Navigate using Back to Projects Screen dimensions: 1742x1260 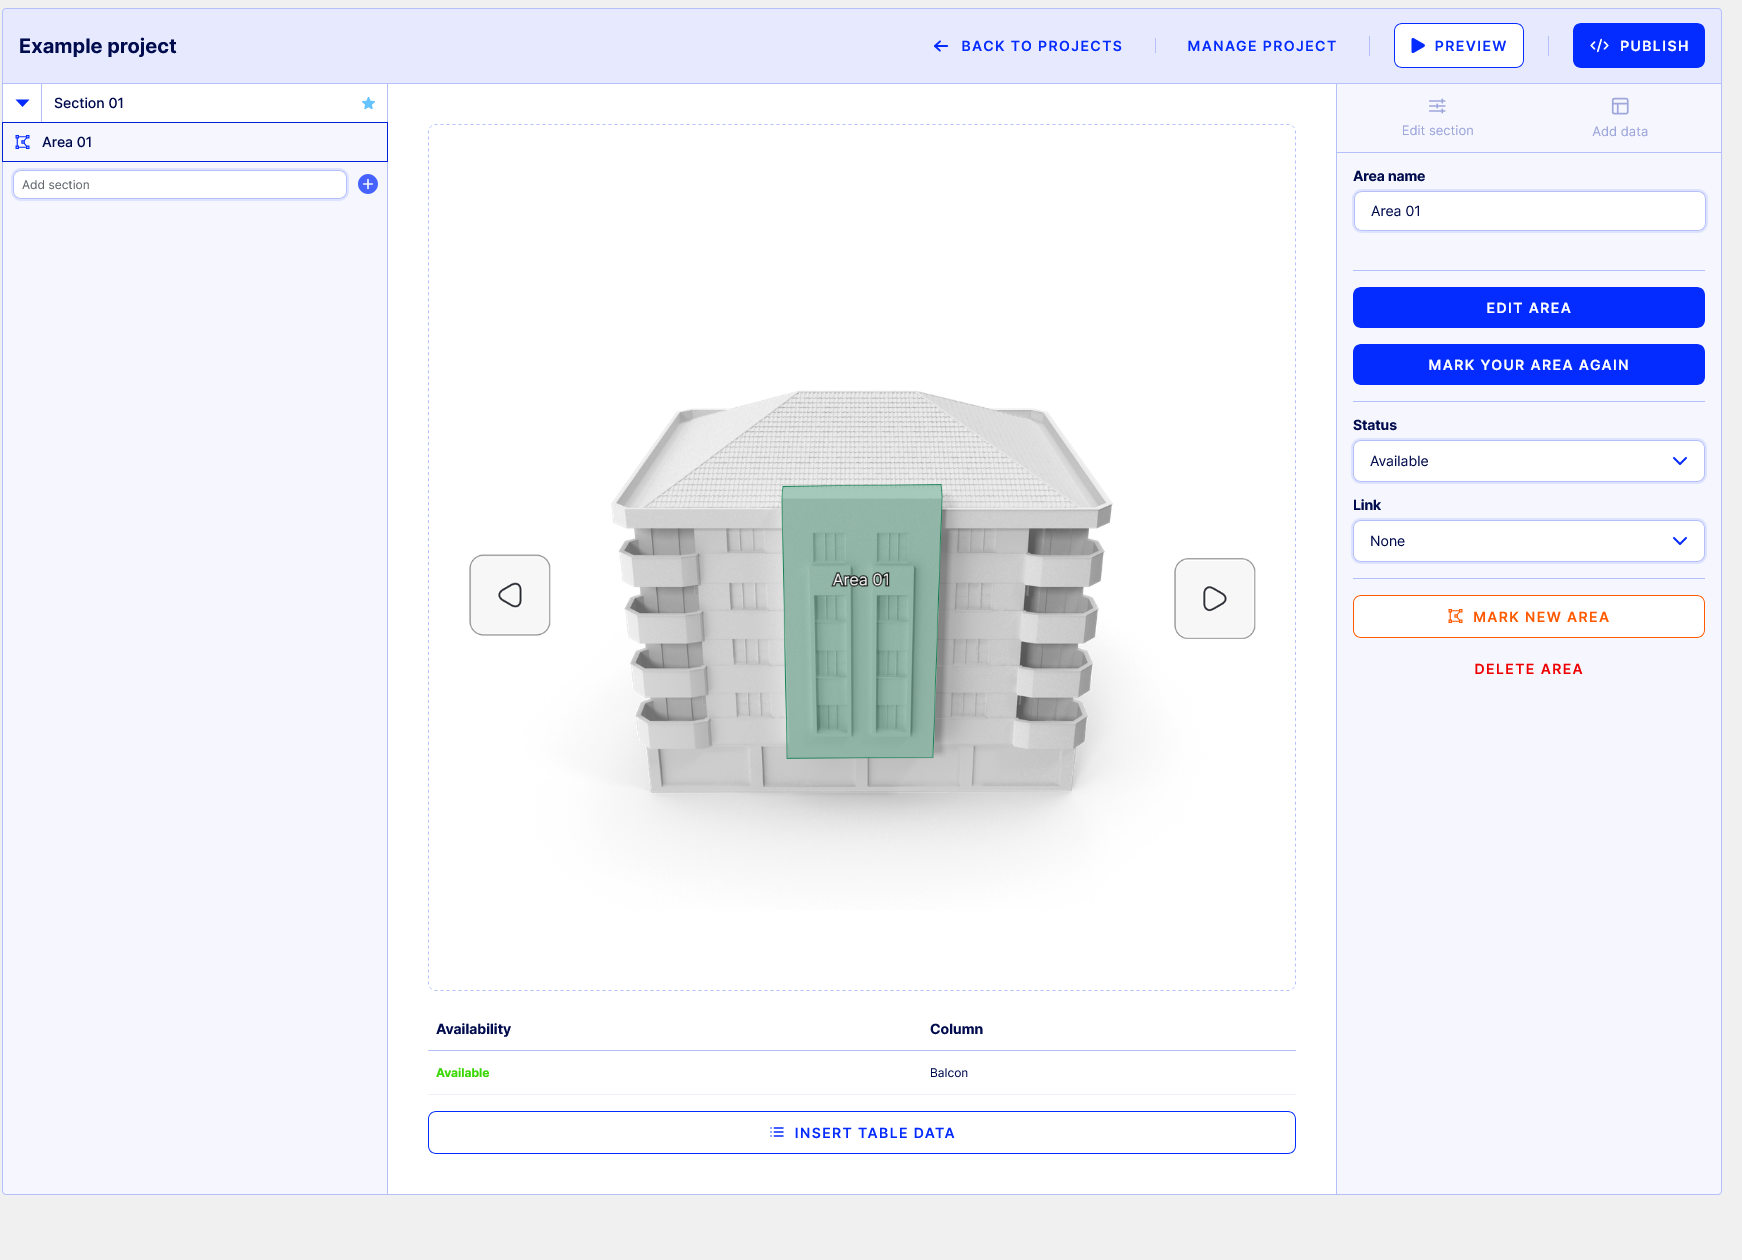point(1041,46)
